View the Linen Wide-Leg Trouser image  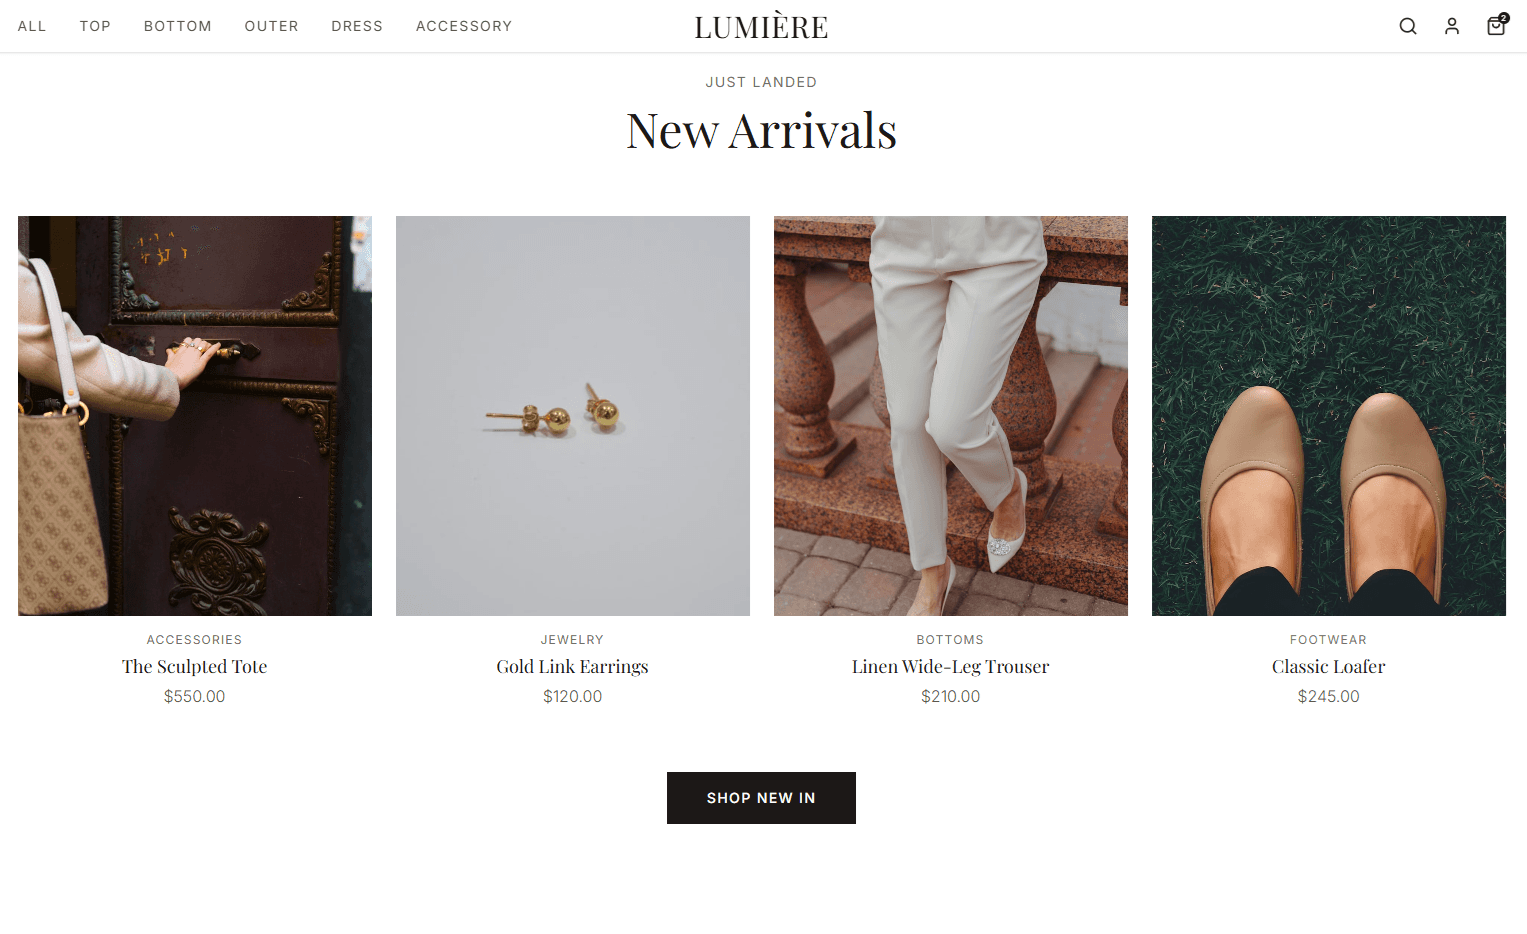tap(951, 416)
